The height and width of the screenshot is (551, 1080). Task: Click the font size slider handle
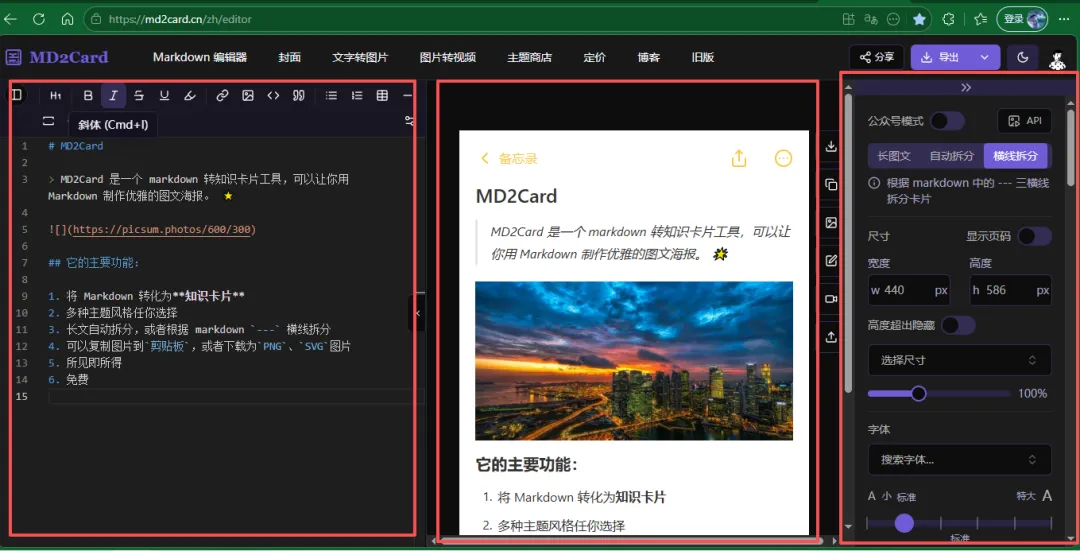tap(904, 523)
